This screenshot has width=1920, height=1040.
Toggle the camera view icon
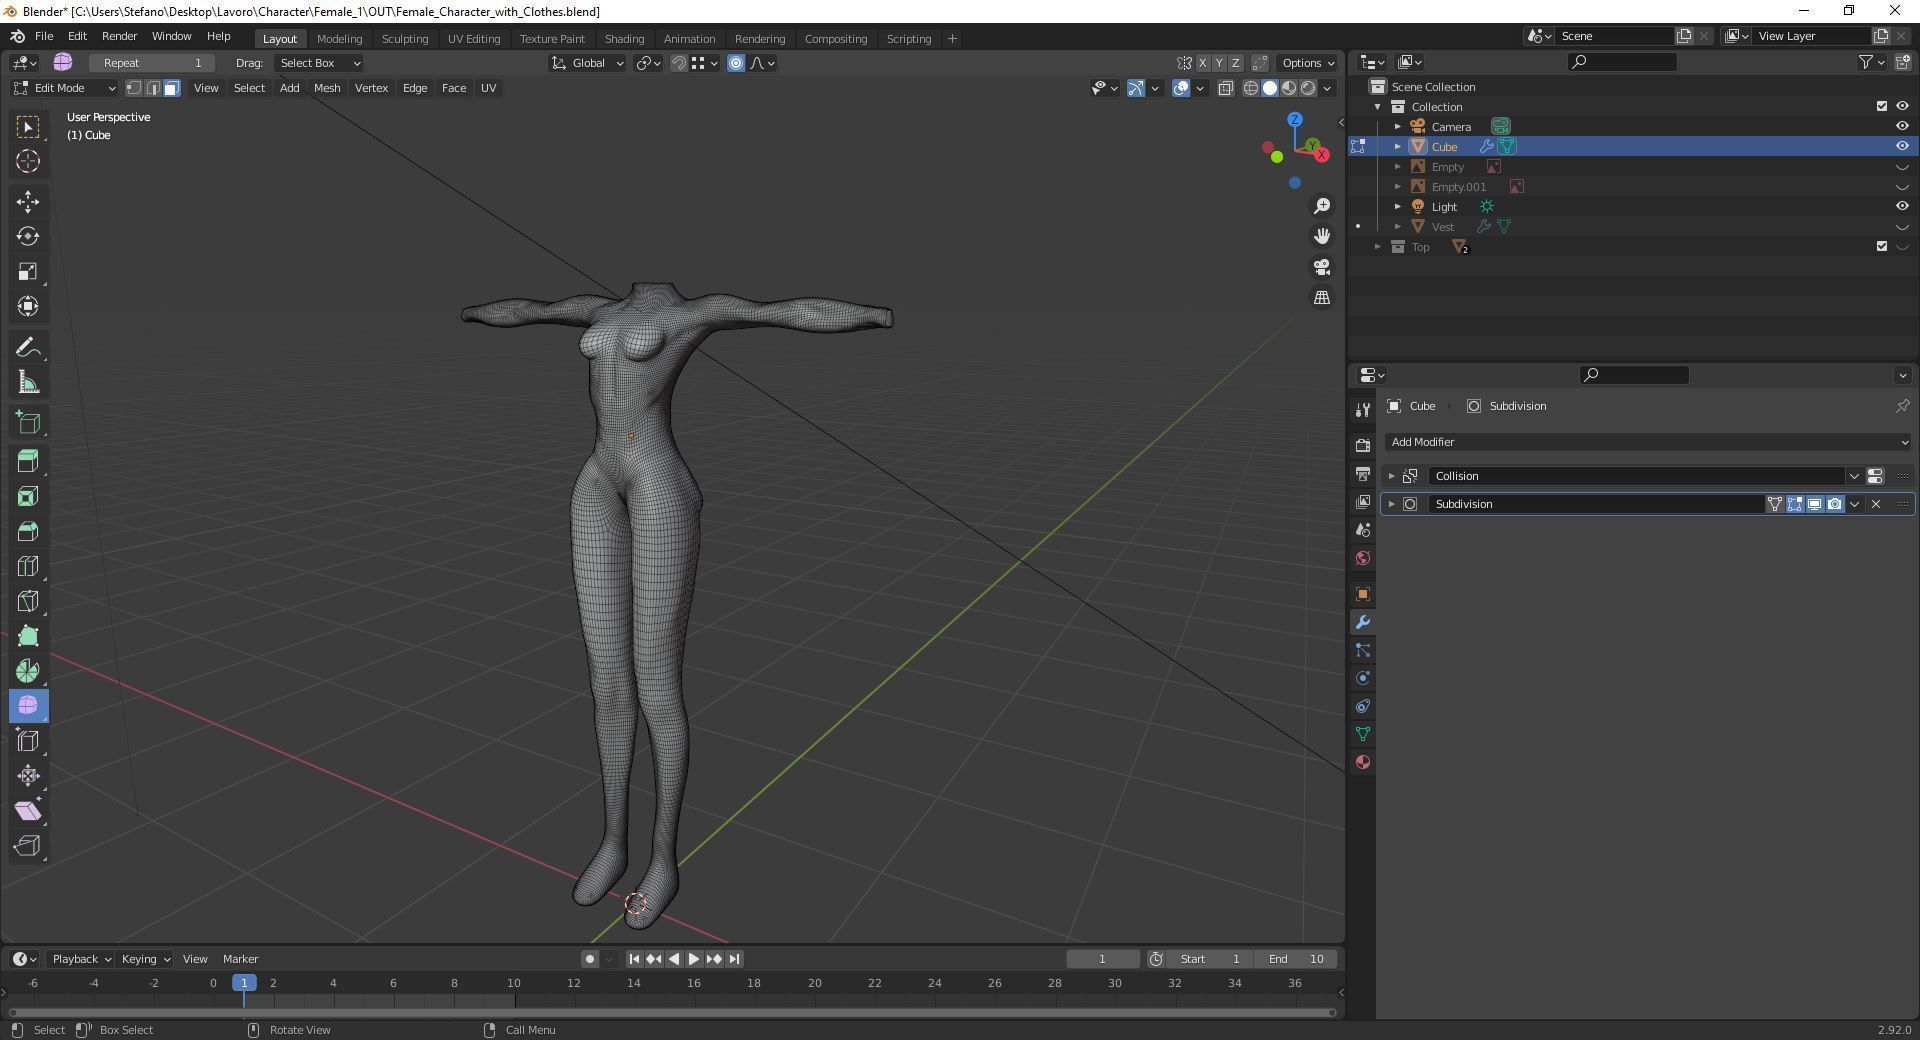click(x=1322, y=267)
